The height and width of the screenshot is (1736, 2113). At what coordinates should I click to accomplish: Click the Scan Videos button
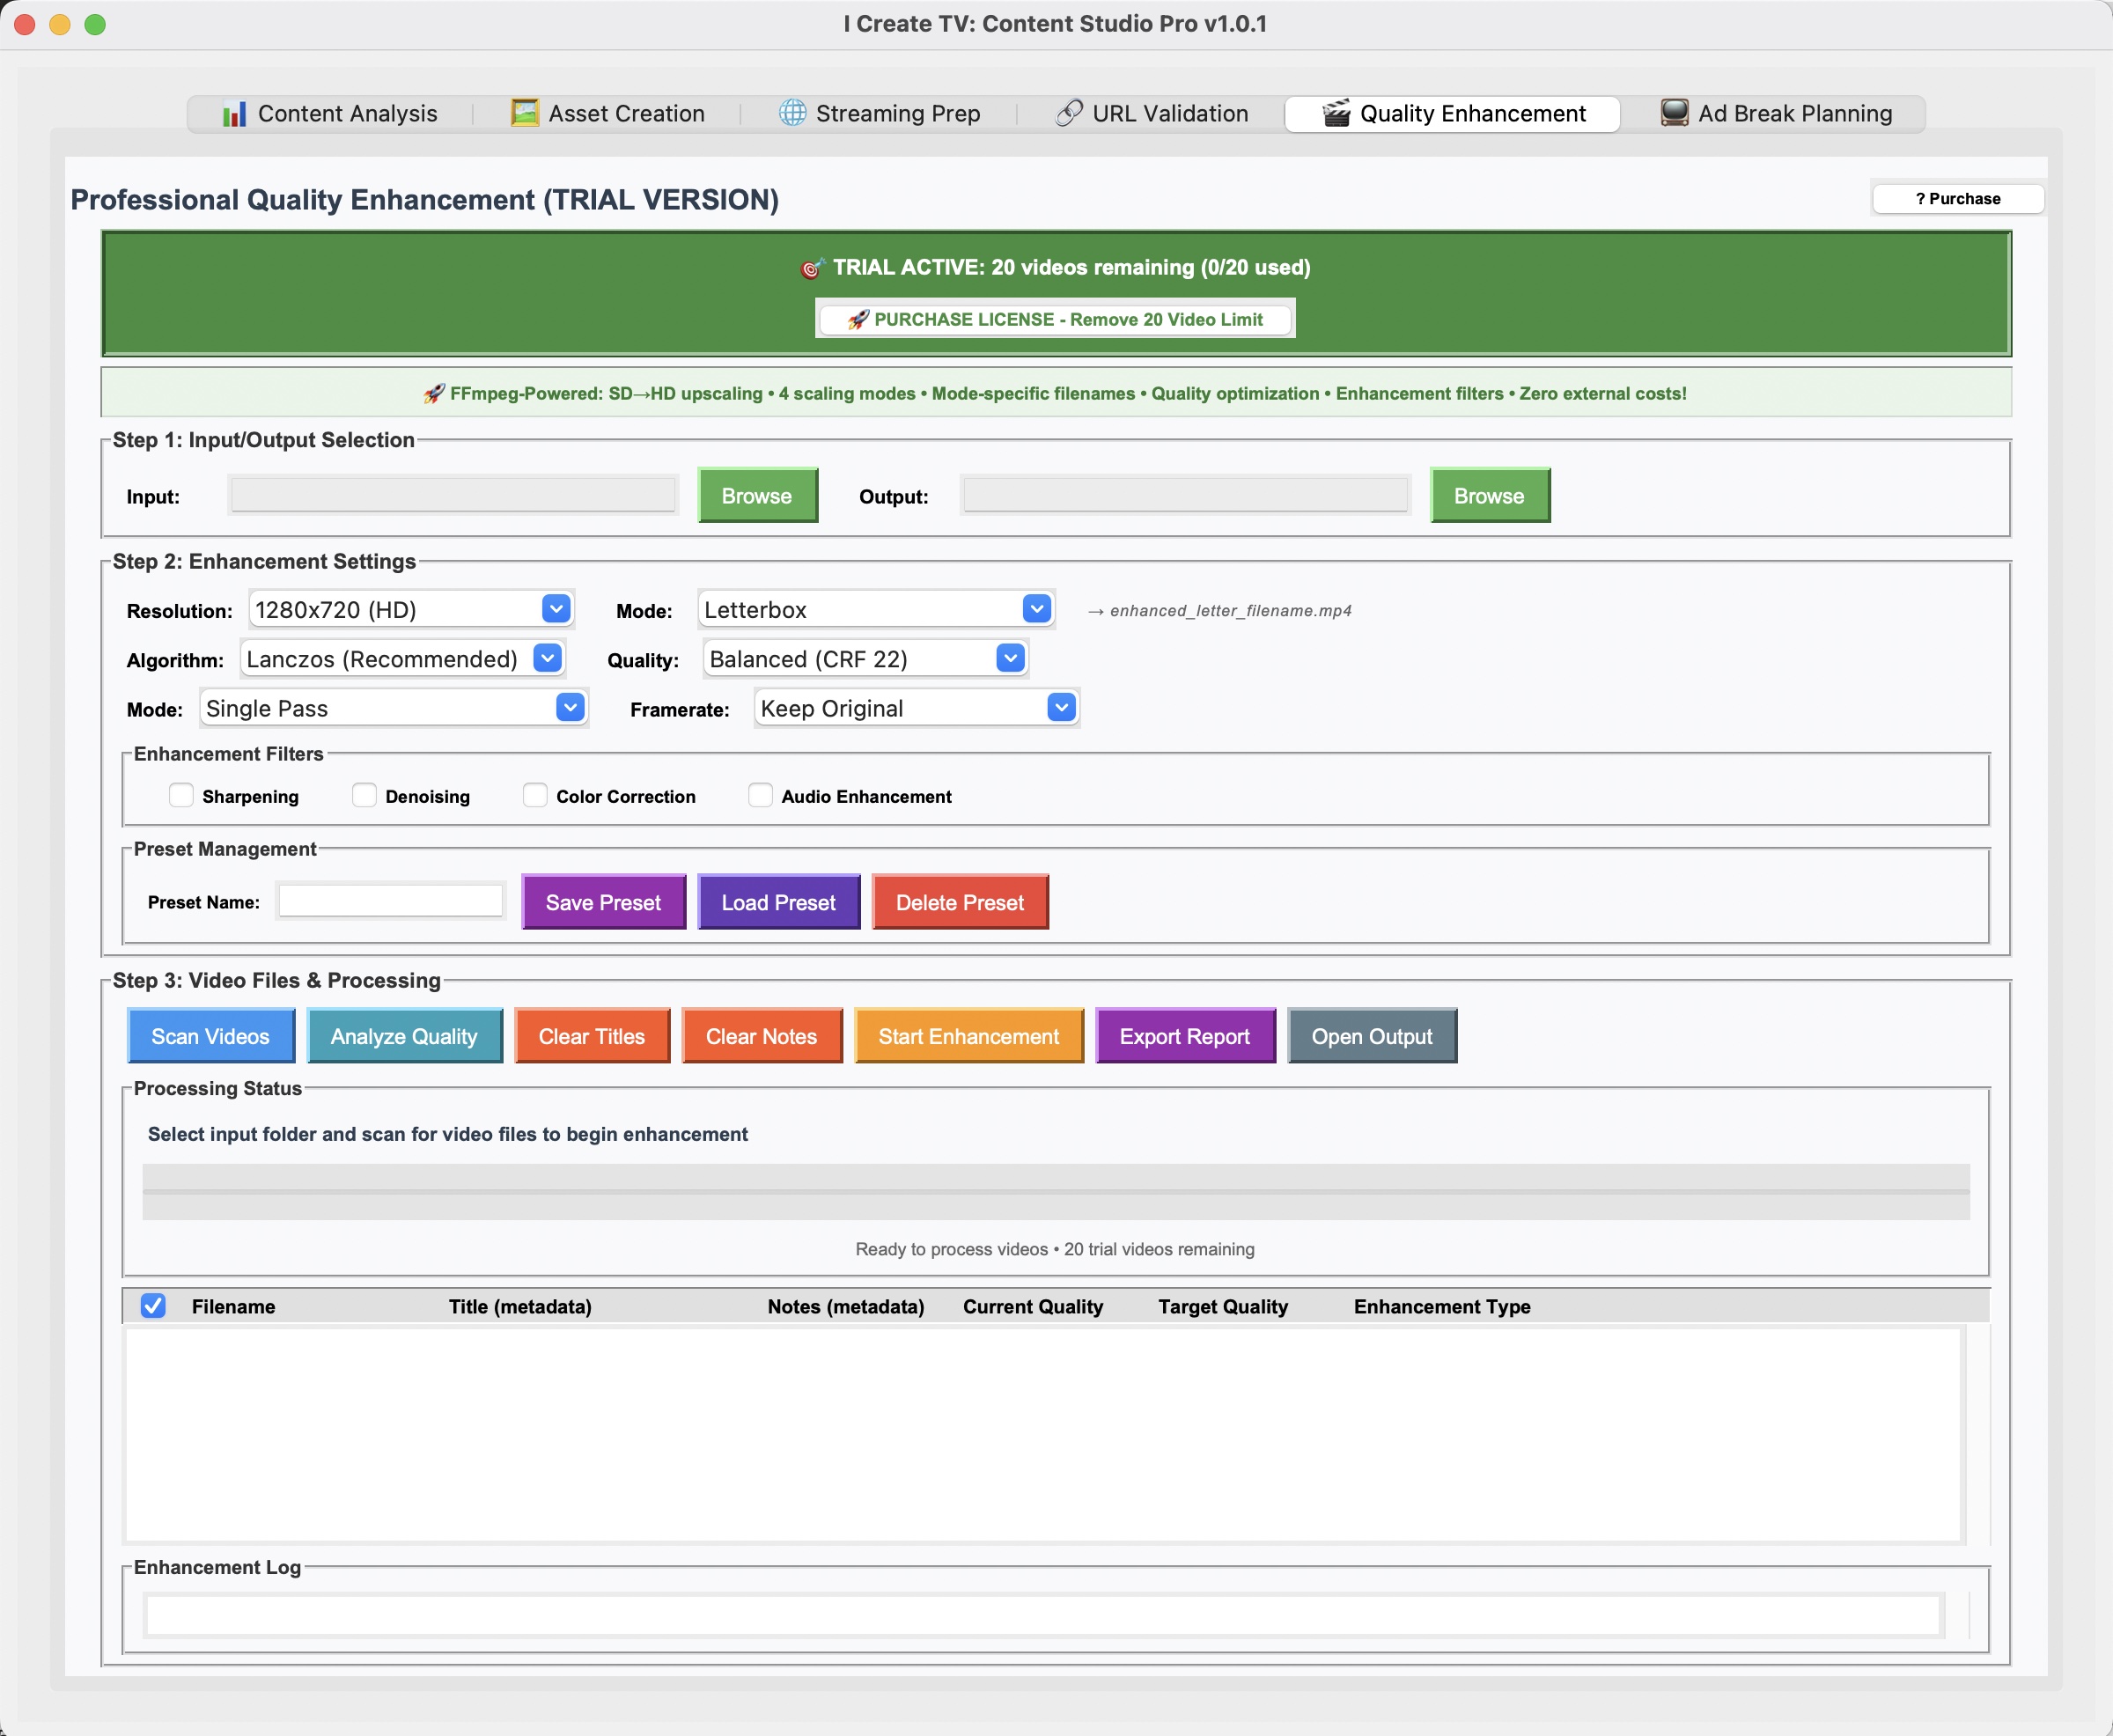[x=211, y=1036]
